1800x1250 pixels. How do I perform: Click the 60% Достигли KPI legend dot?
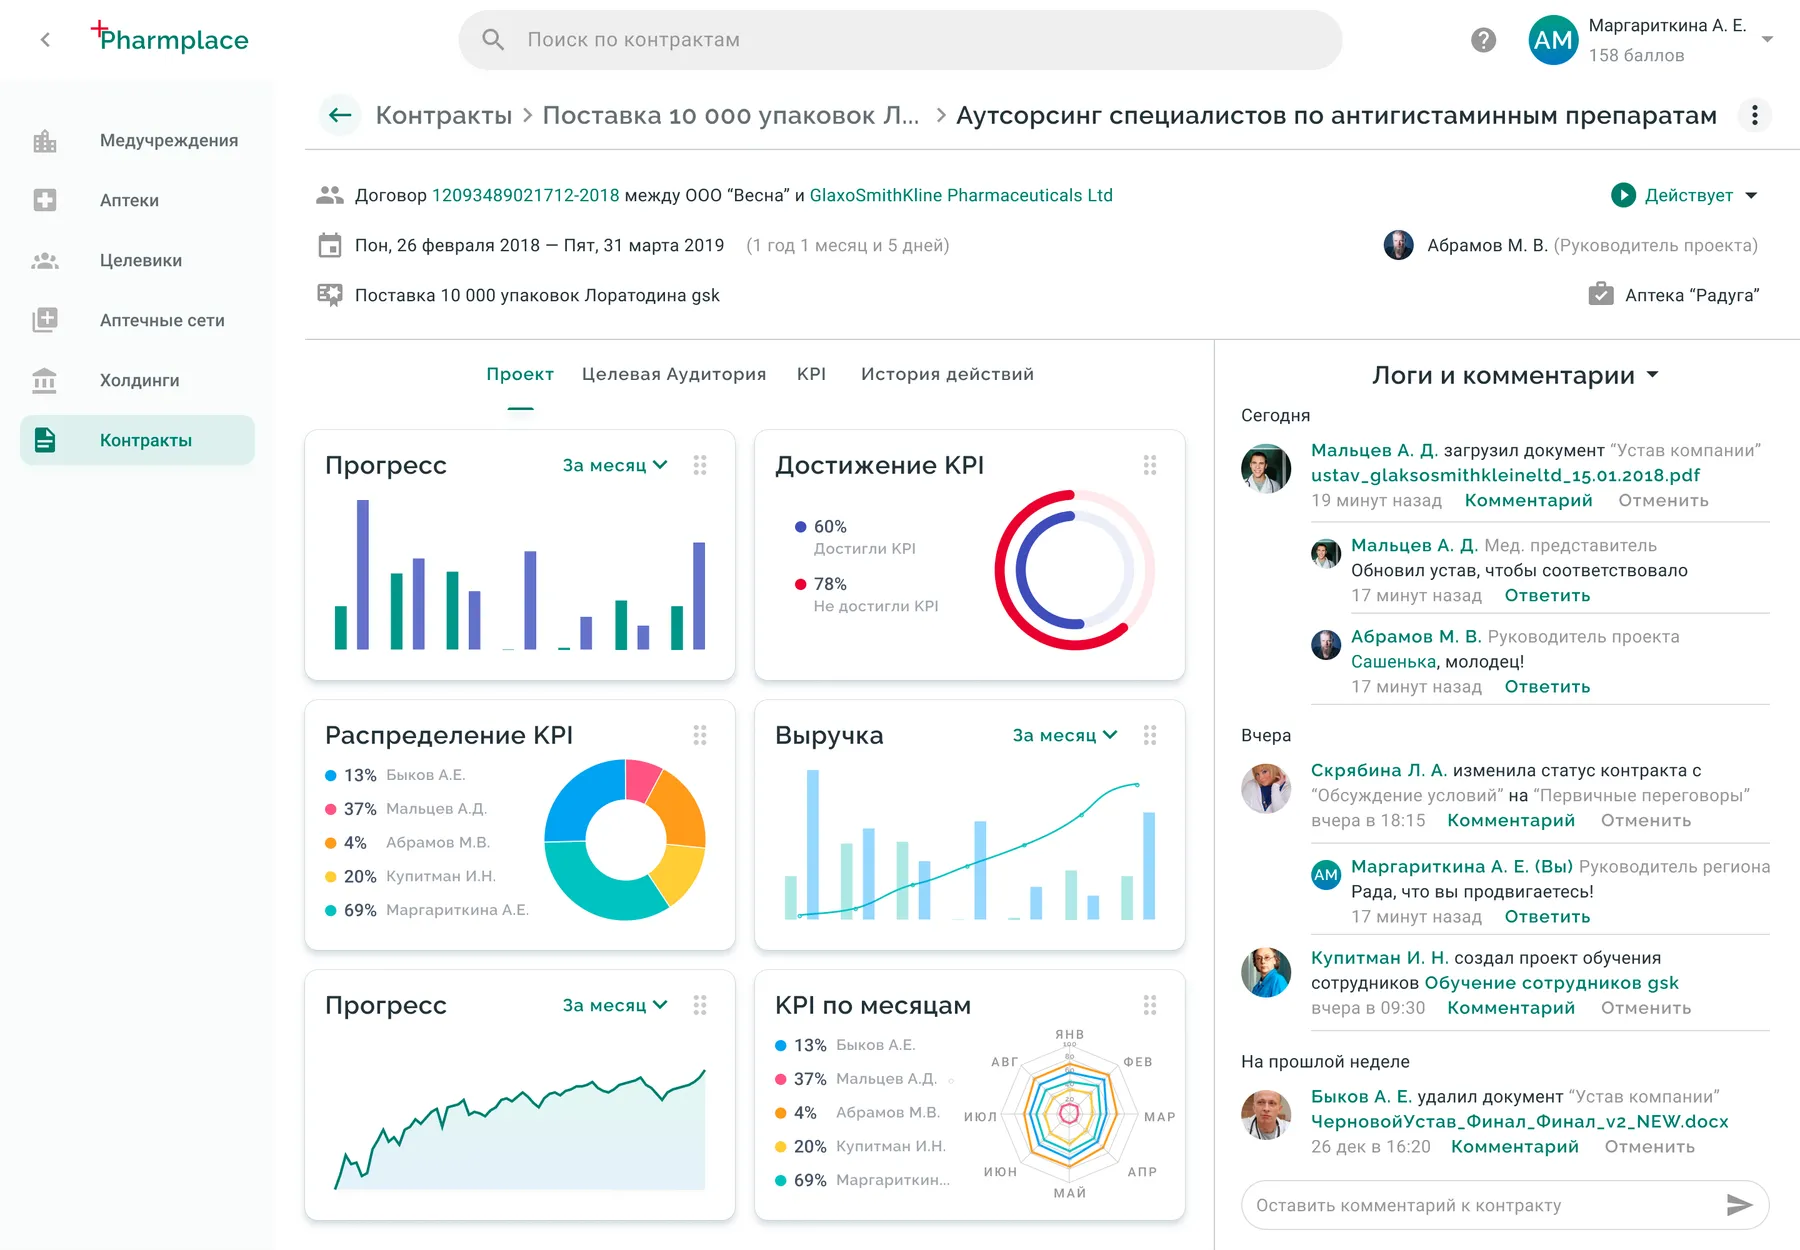point(800,527)
